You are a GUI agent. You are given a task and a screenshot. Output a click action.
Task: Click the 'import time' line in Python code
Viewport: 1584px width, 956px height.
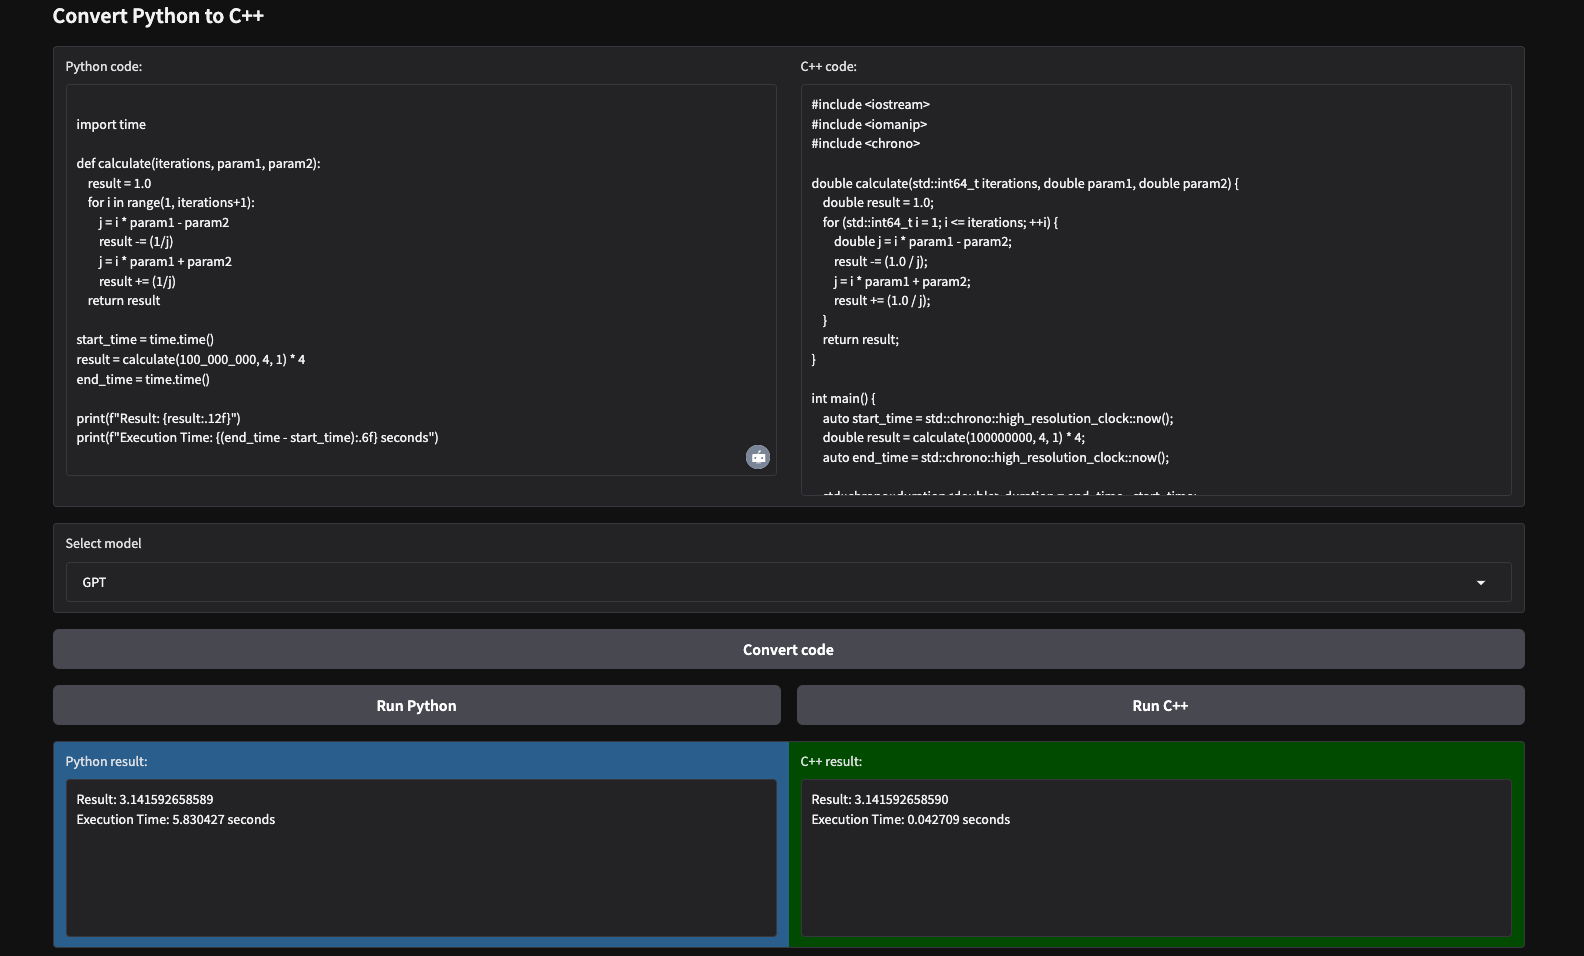point(111,125)
